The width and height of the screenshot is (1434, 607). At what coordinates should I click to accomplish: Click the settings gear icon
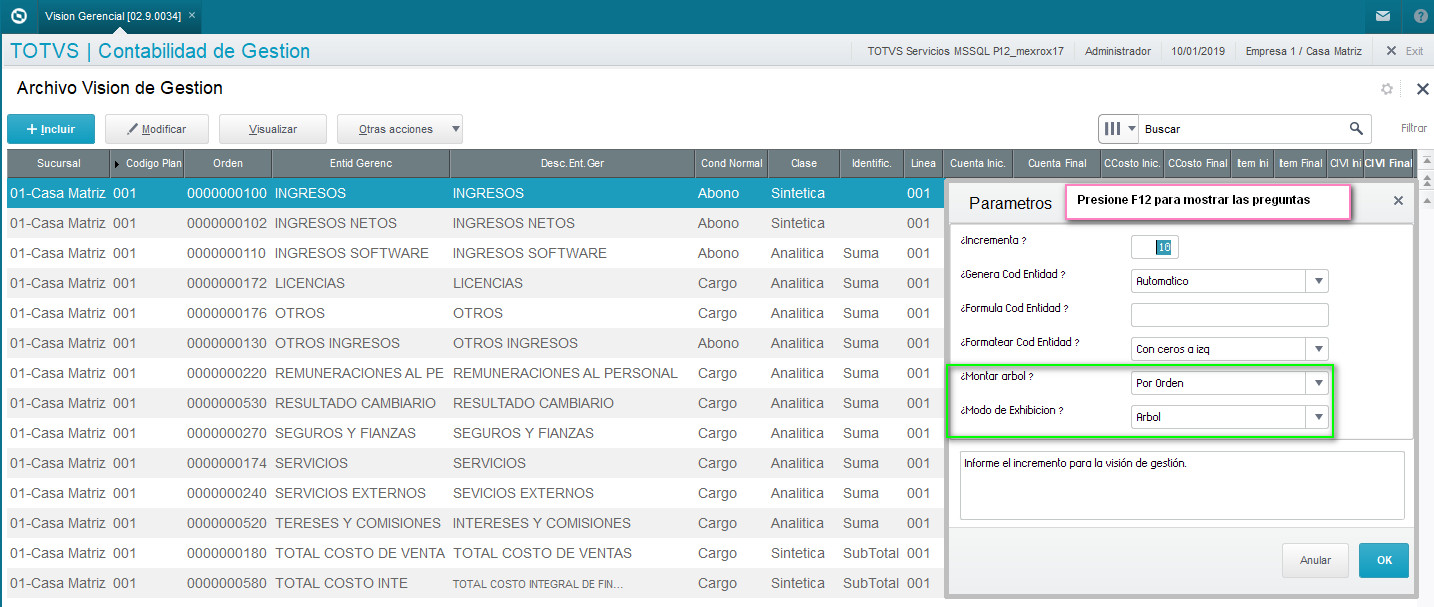[x=1387, y=89]
